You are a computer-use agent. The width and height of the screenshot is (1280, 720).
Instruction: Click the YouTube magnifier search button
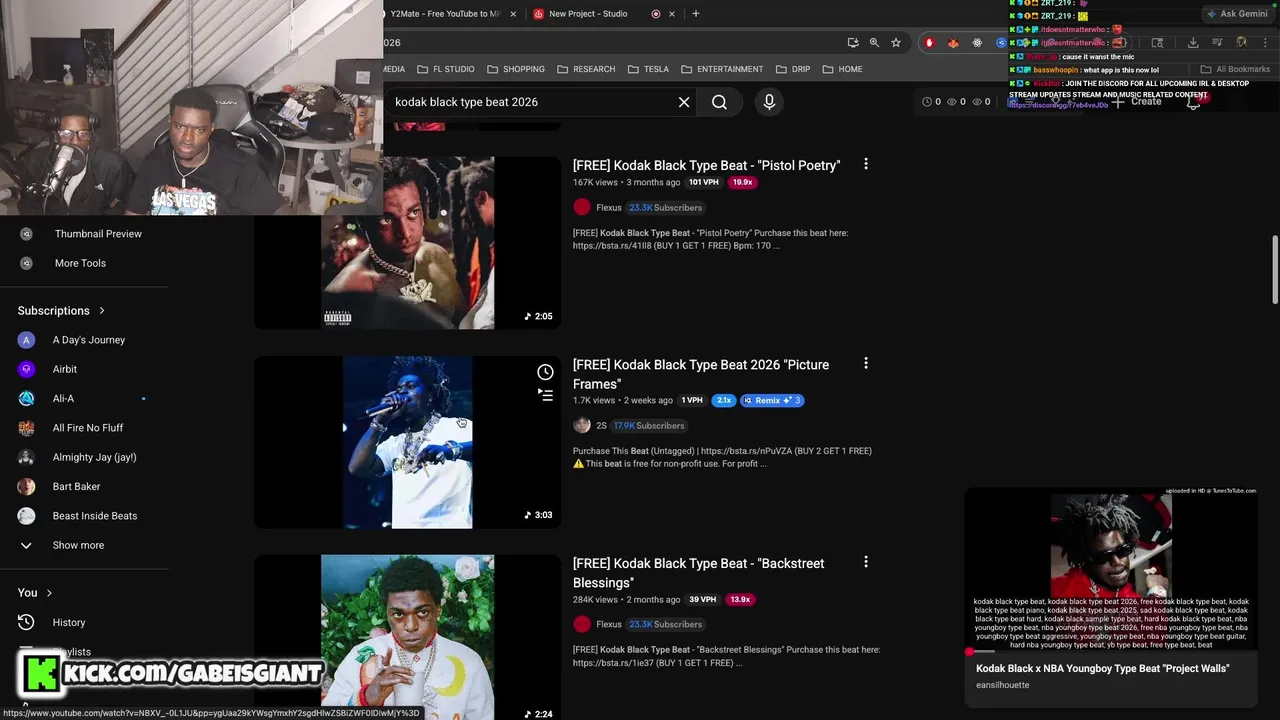point(719,102)
